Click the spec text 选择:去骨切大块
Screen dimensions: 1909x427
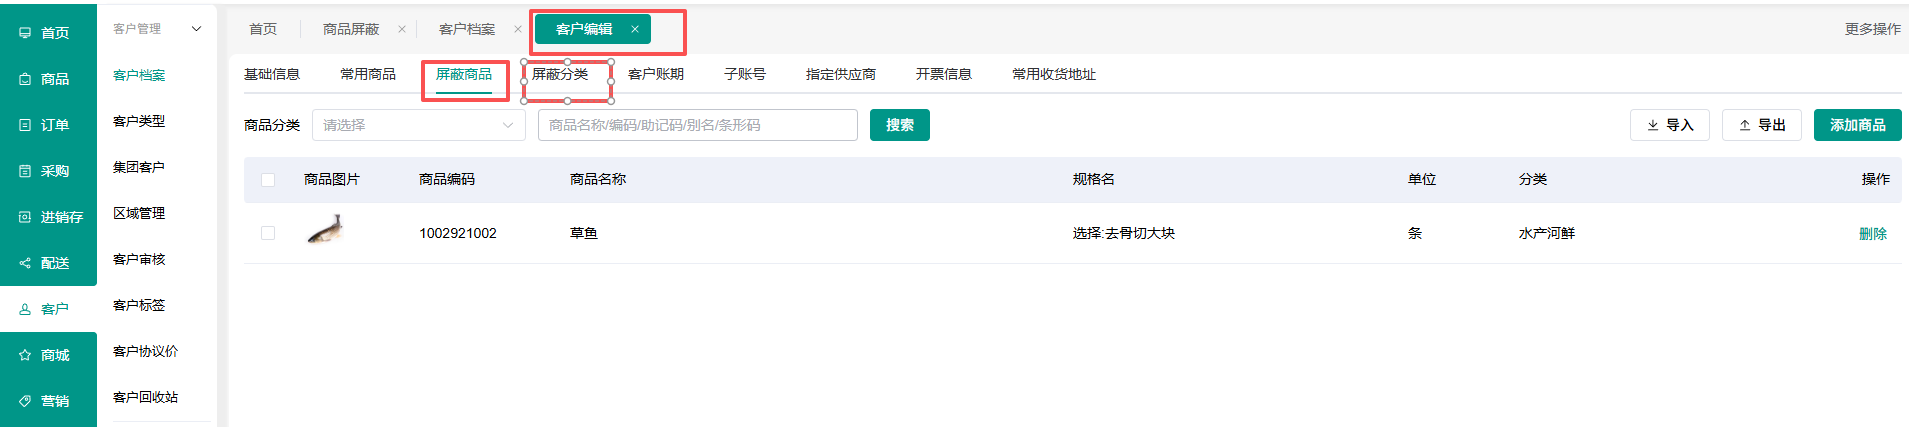(1124, 233)
